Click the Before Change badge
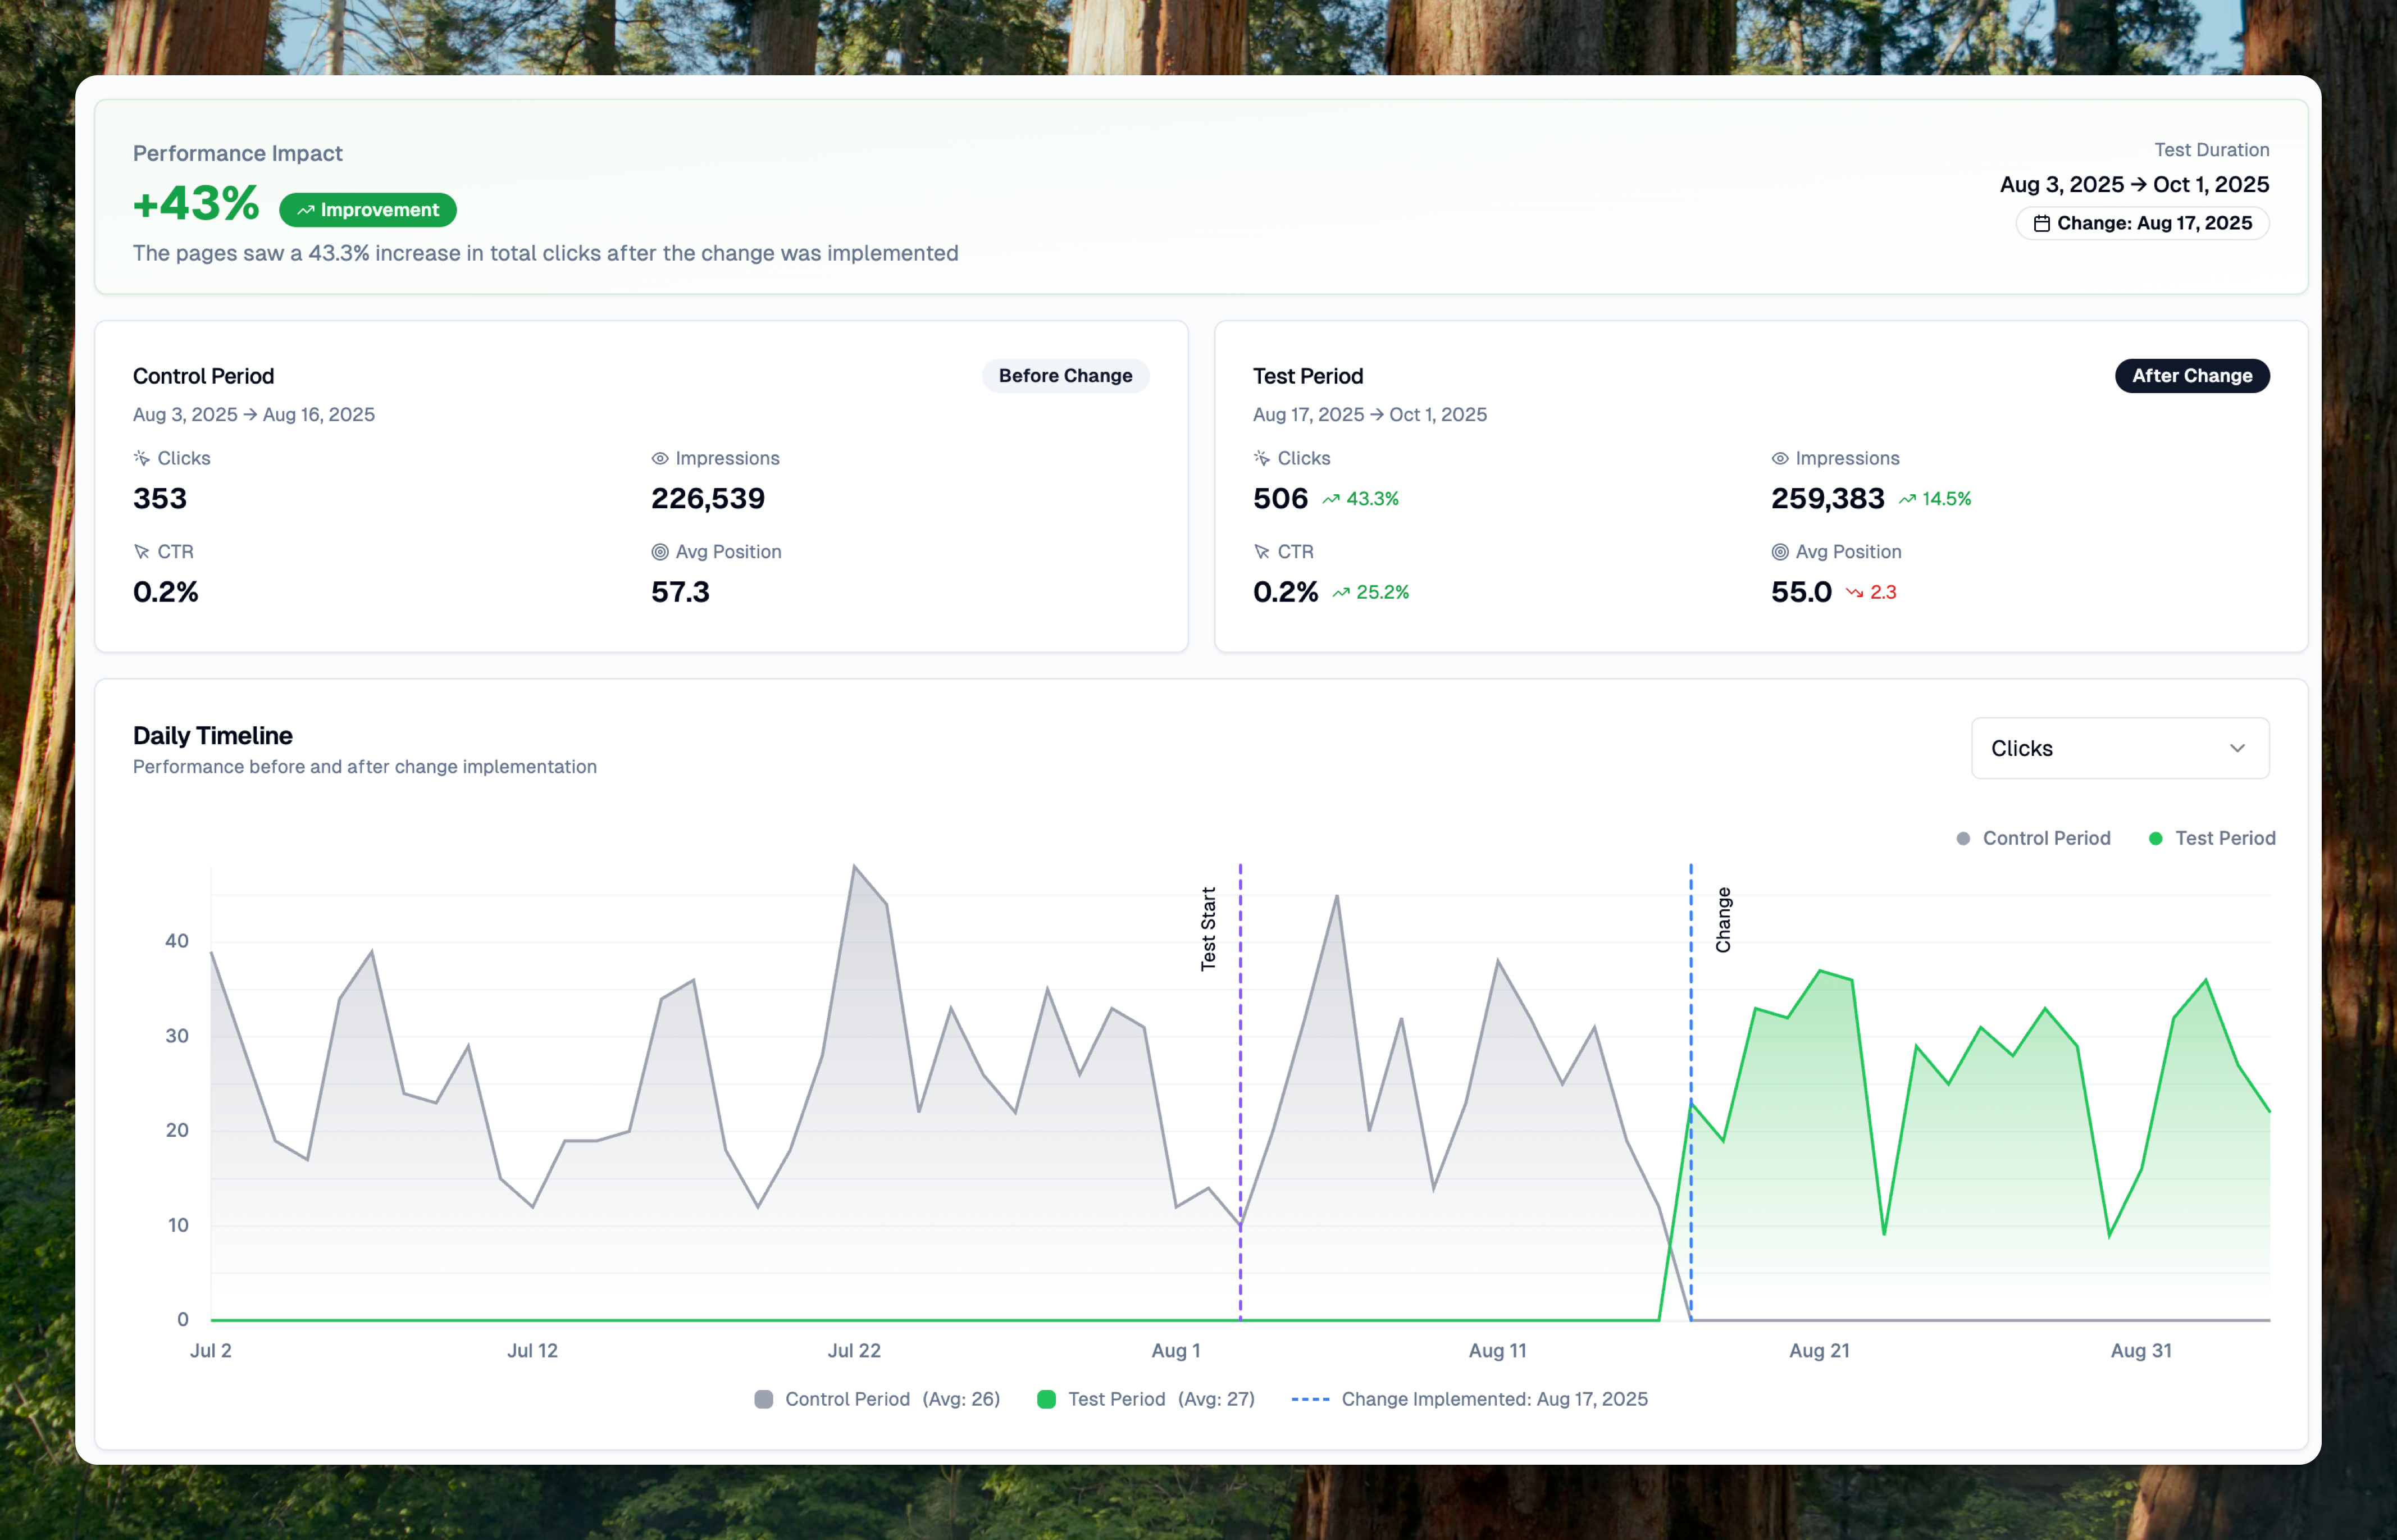The height and width of the screenshot is (1540, 2397). click(1065, 376)
